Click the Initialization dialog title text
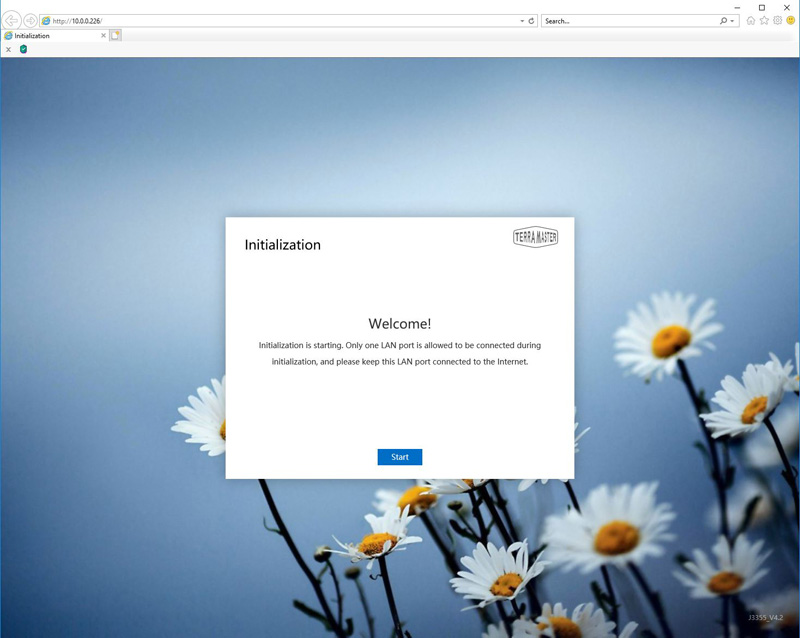 point(283,244)
